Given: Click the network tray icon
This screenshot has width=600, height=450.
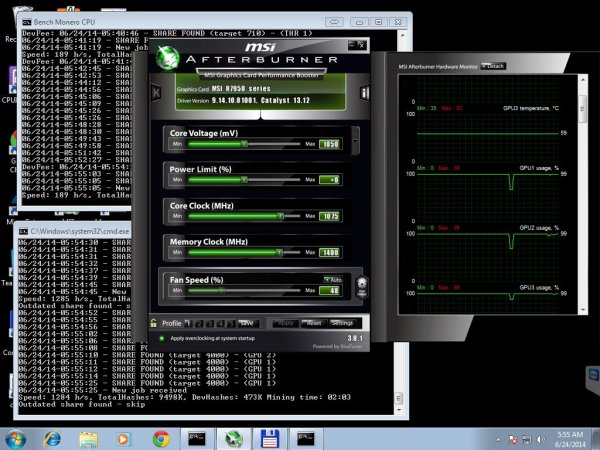Looking at the screenshot, I should click(527, 440).
